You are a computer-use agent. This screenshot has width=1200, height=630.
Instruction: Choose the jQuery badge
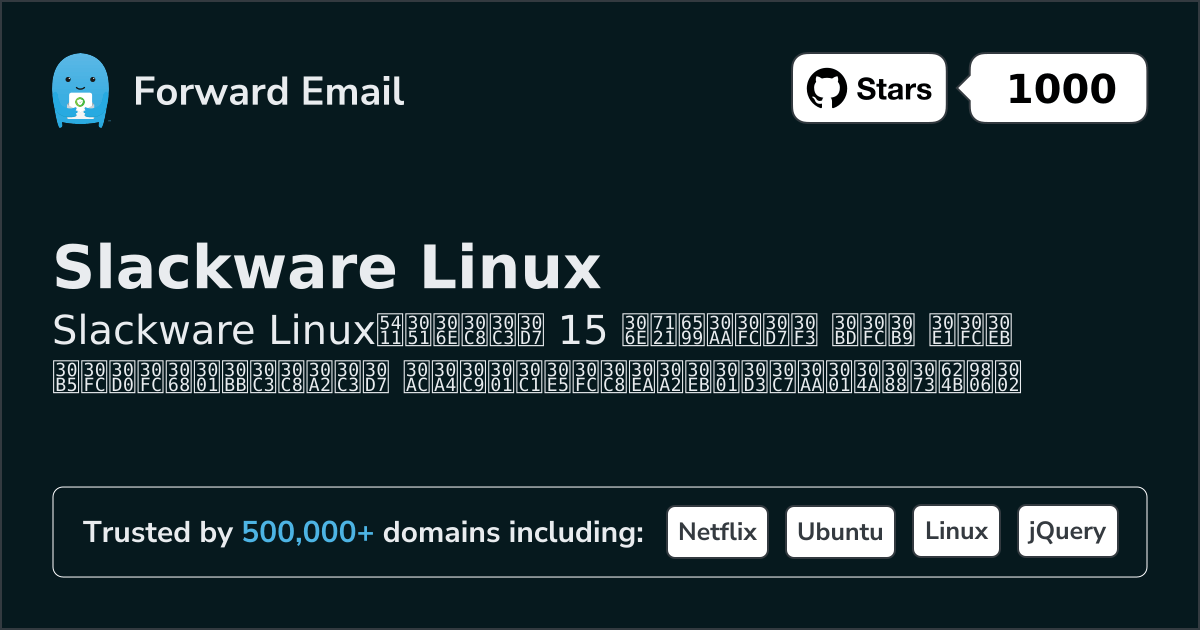(1067, 532)
